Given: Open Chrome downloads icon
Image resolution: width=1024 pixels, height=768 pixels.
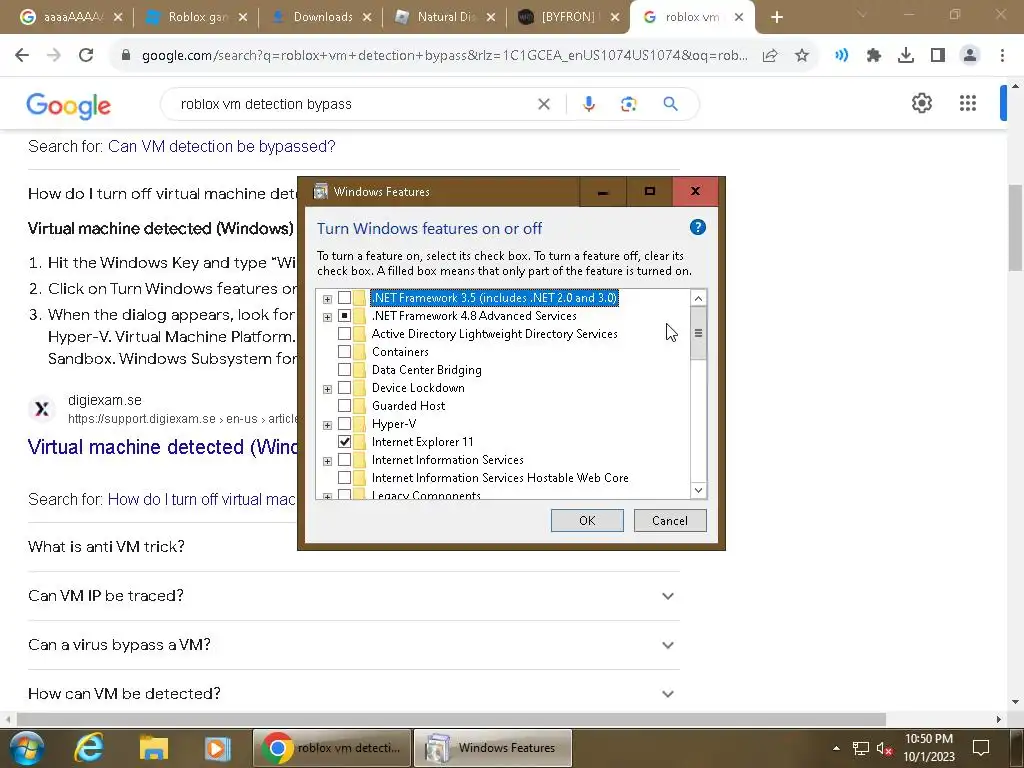Looking at the screenshot, I should 906,56.
